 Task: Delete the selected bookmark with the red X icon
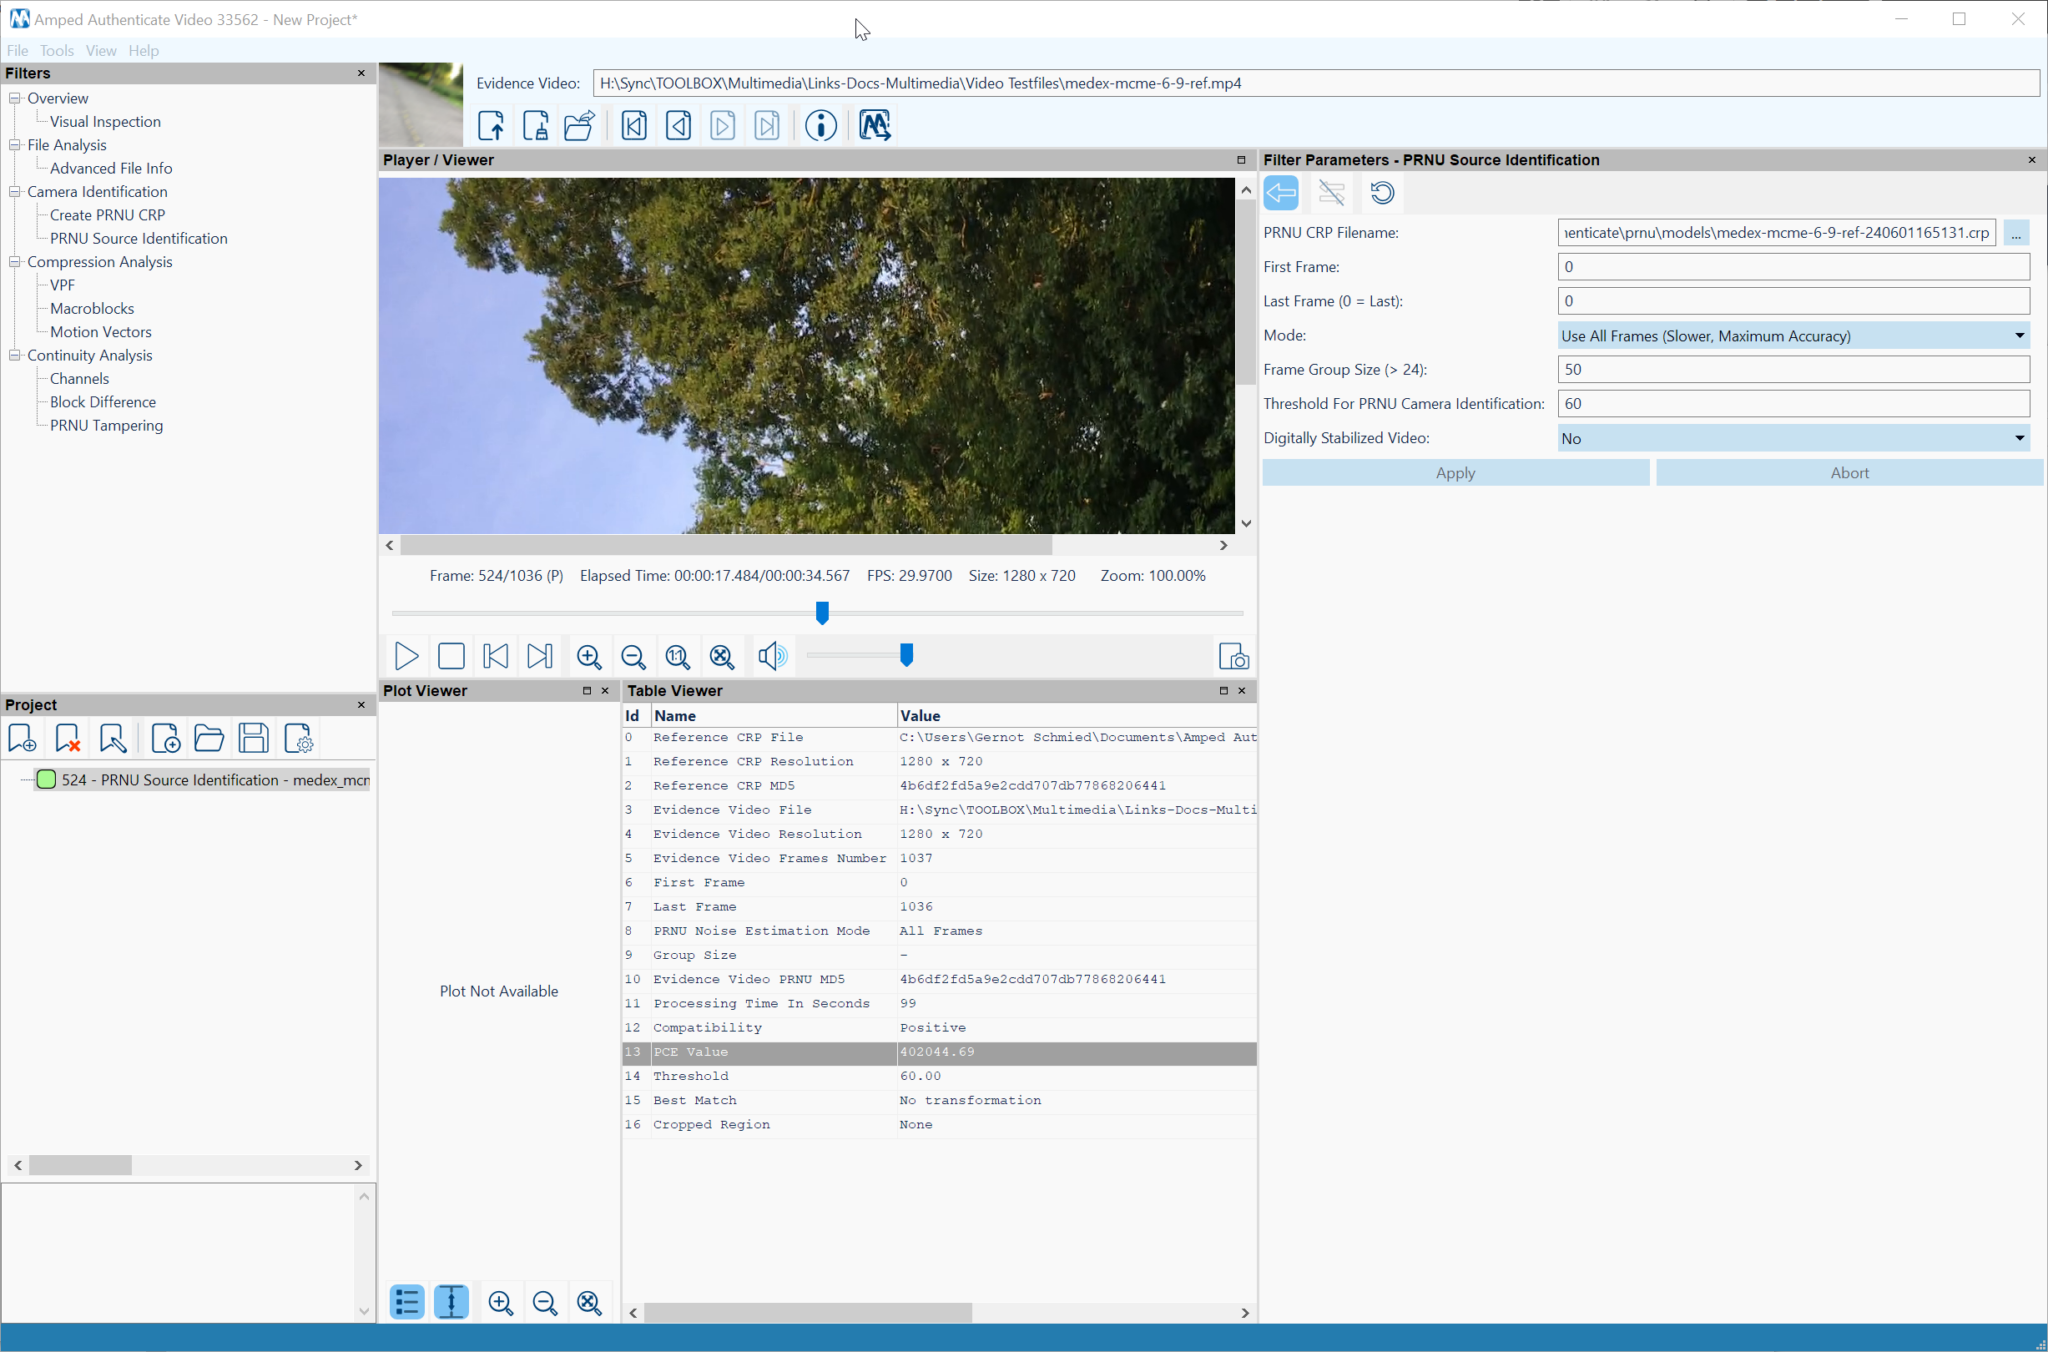(66, 738)
